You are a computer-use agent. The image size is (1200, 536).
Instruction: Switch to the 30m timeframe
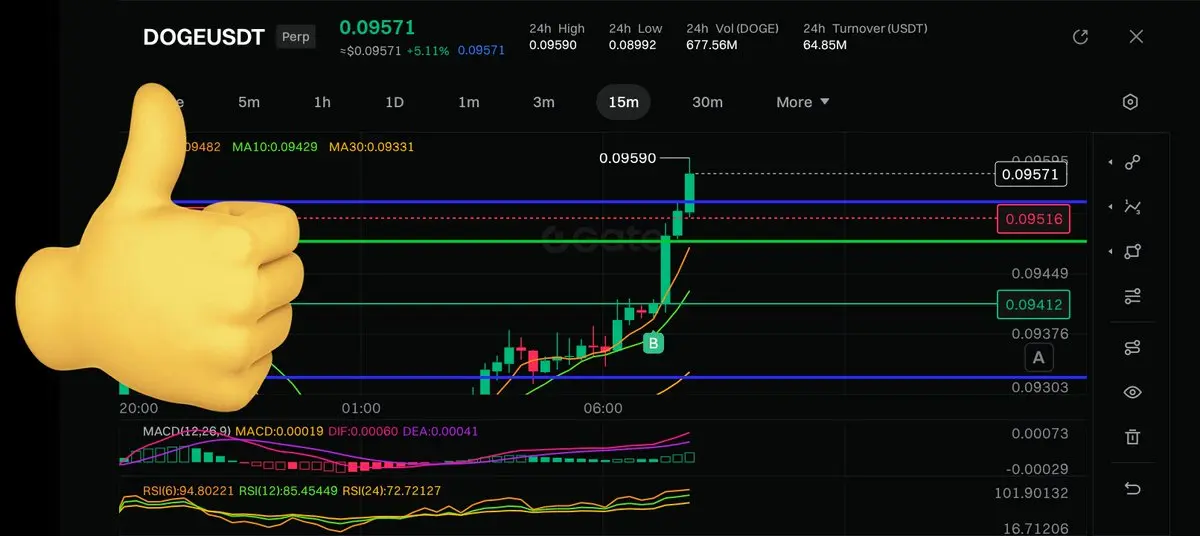[707, 102]
